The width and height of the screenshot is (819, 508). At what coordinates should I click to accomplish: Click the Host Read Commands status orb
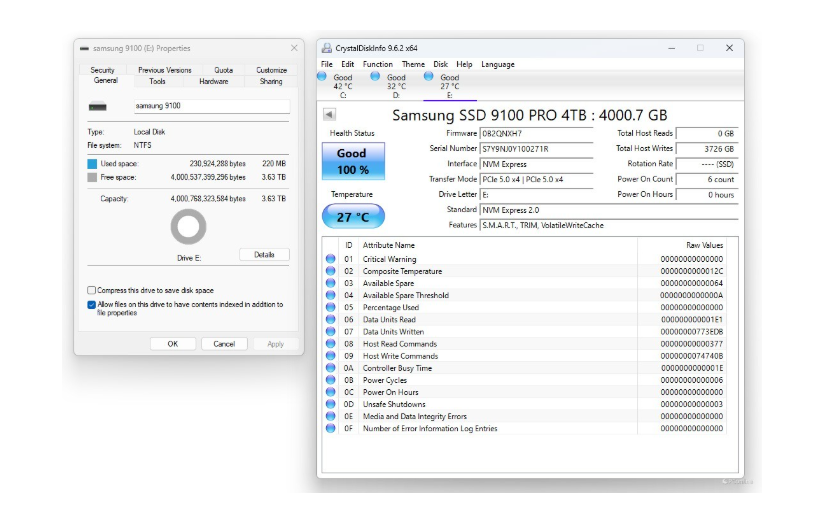(x=330, y=343)
